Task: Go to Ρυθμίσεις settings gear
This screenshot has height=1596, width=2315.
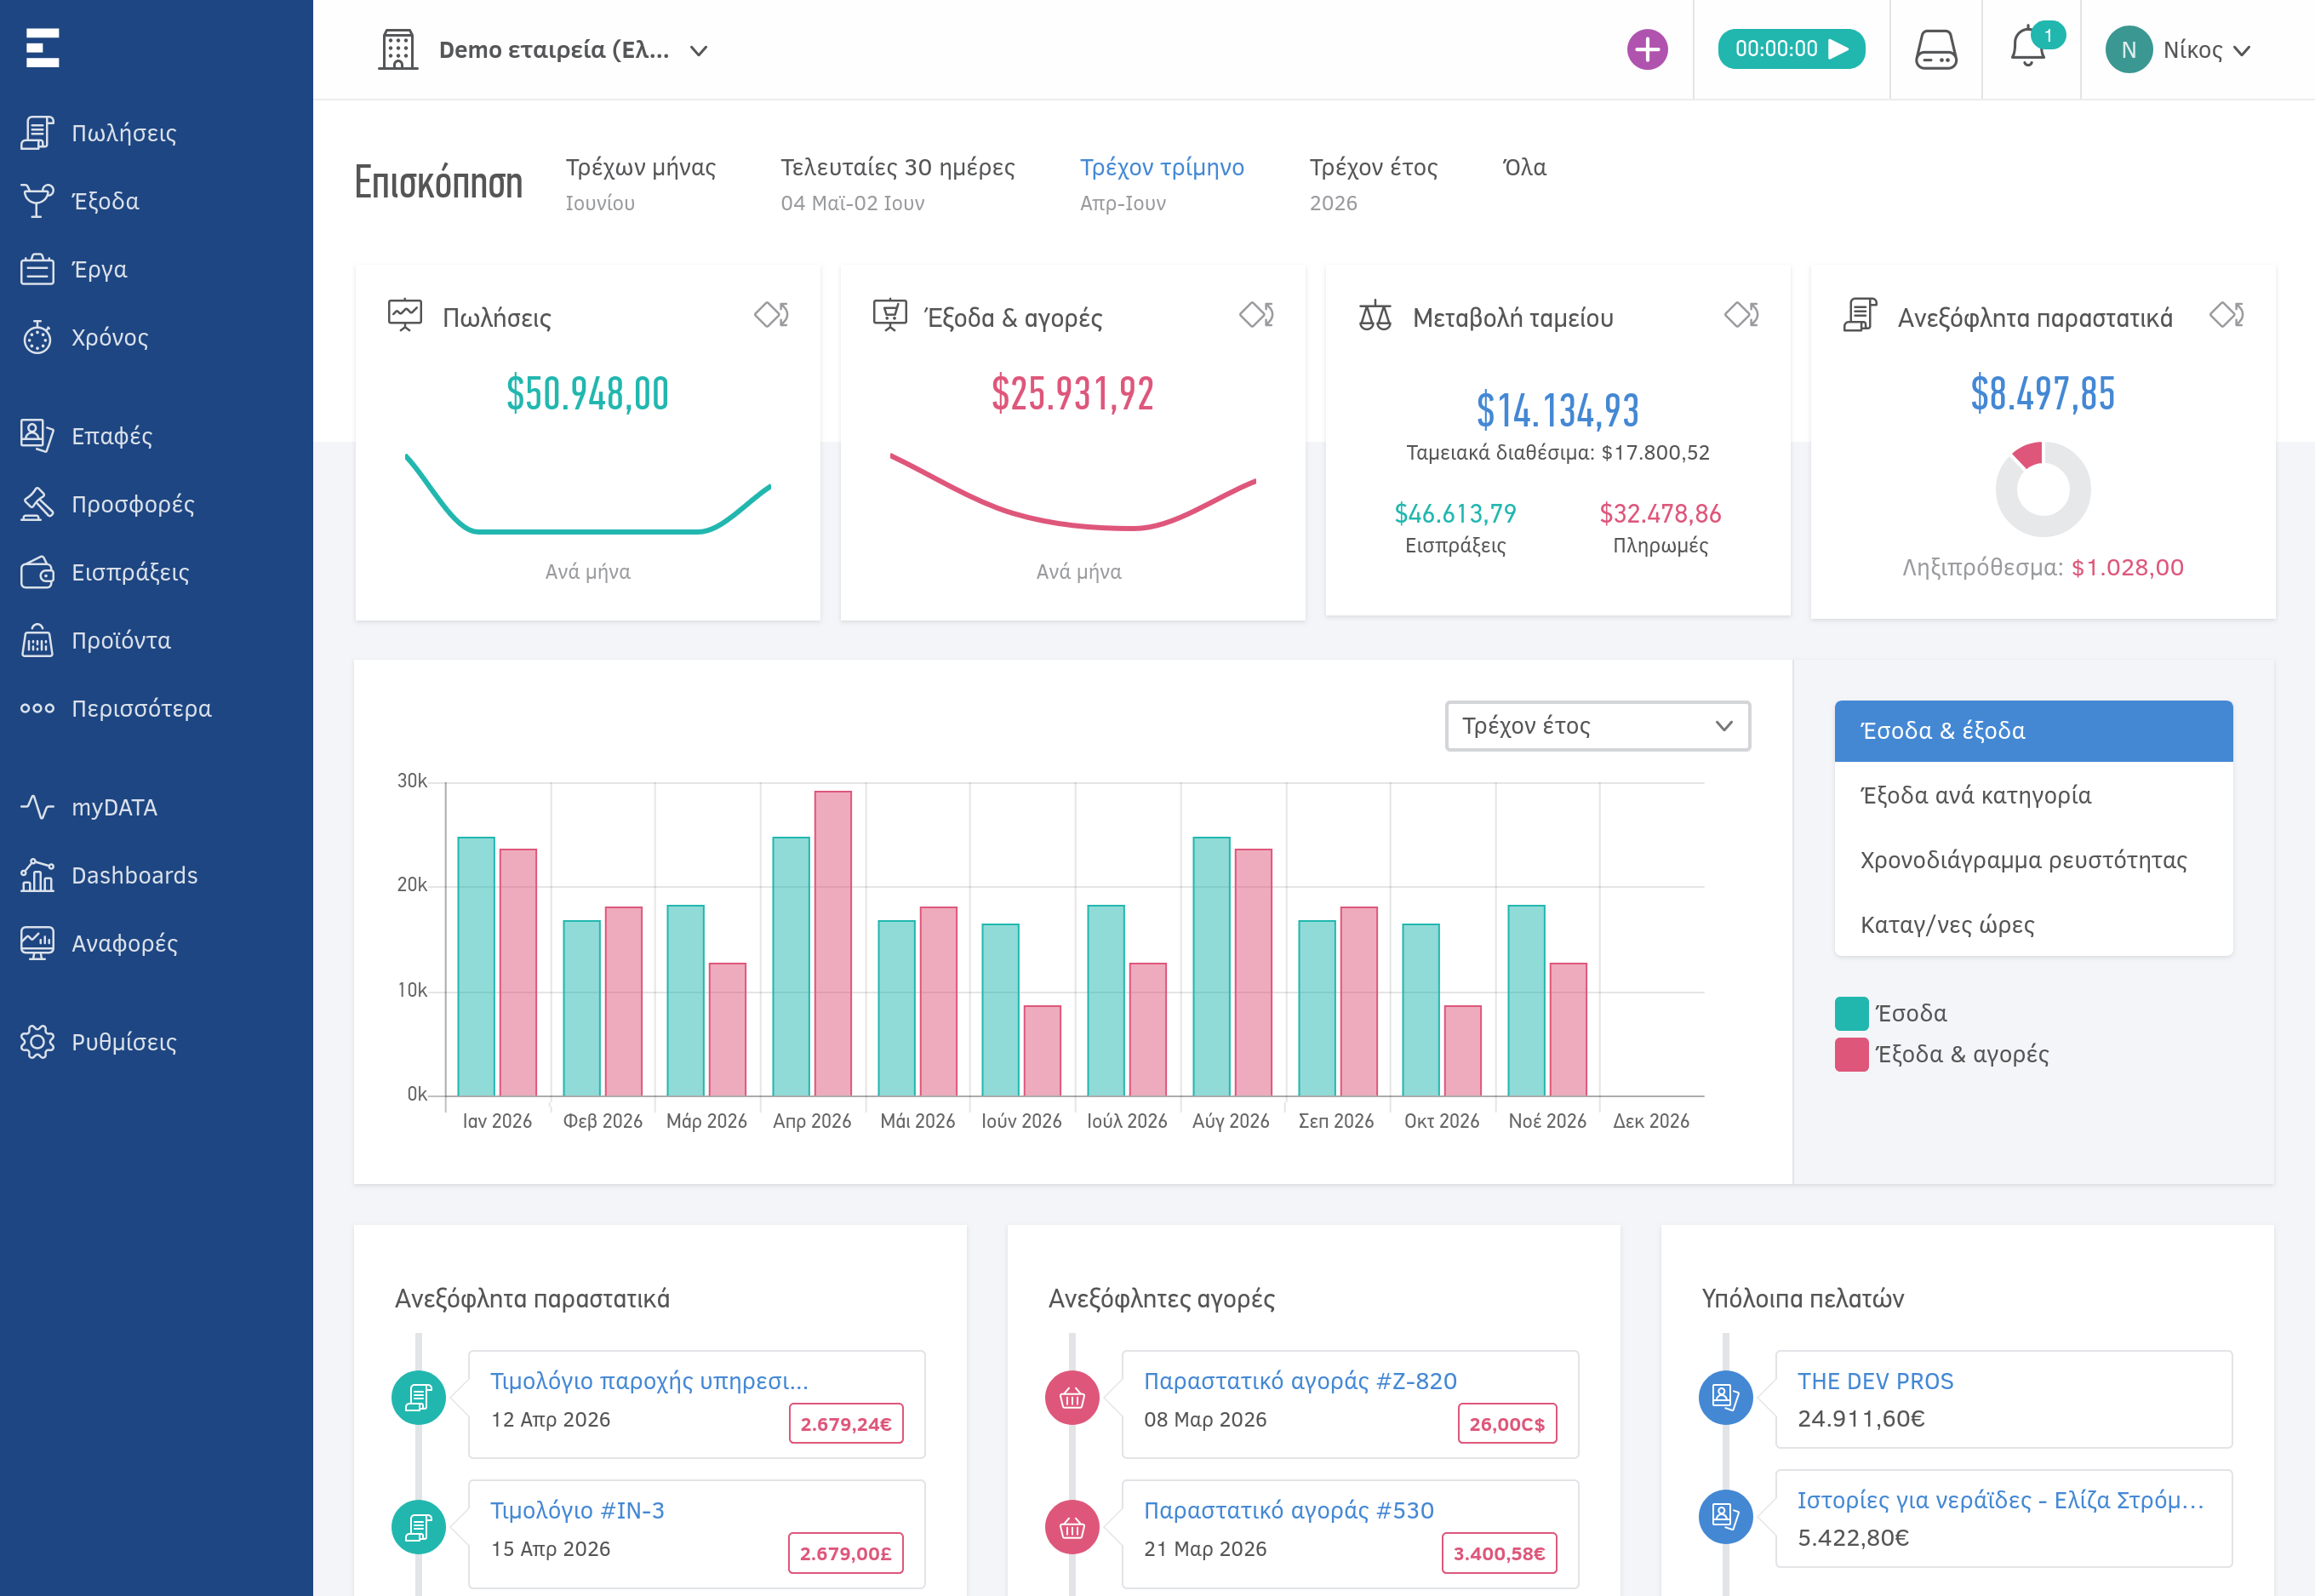Action: click(124, 1042)
